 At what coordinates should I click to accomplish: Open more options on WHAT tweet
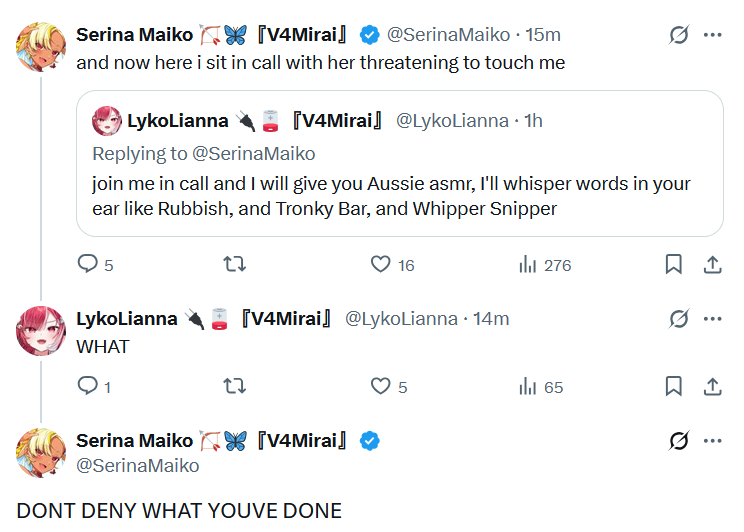(x=712, y=319)
